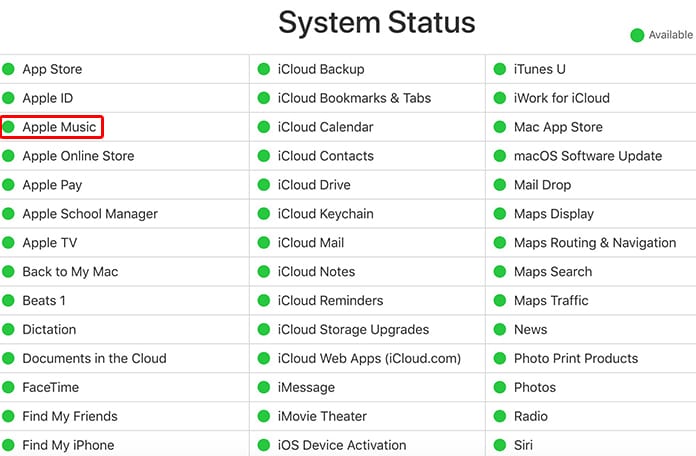Select the iWork for iCloud entry
The image size is (696, 456).
[562, 98]
